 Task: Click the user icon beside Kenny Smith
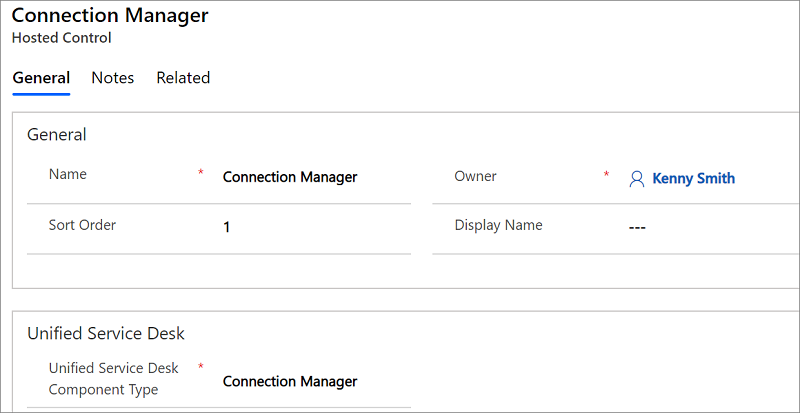tap(637, 179)
